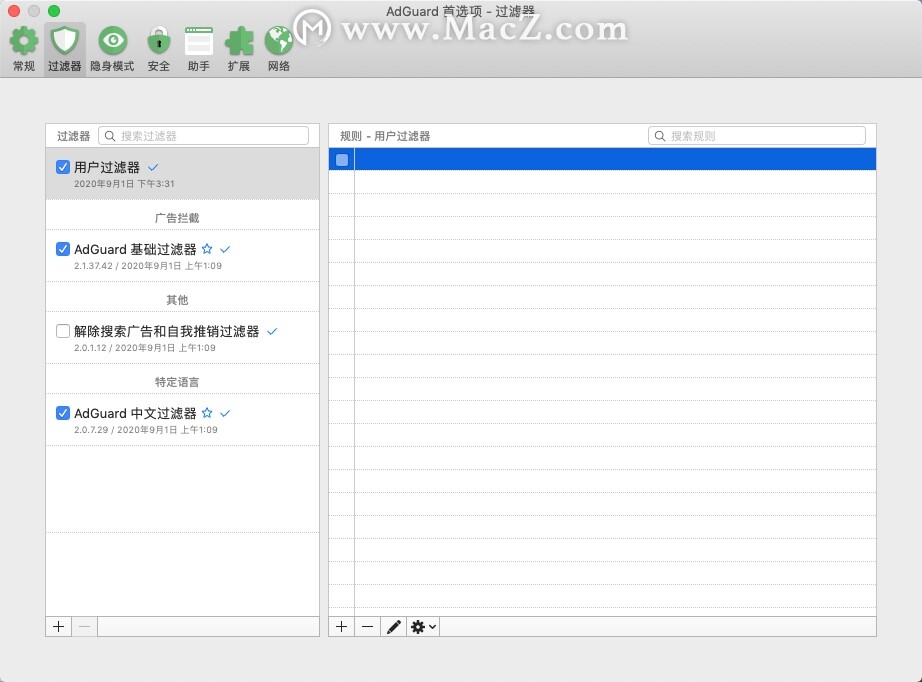The width and height of the screenshot is (922, 682).
Task: Open the 常规 general preferences tab
Action: click(x=24, y=49)
